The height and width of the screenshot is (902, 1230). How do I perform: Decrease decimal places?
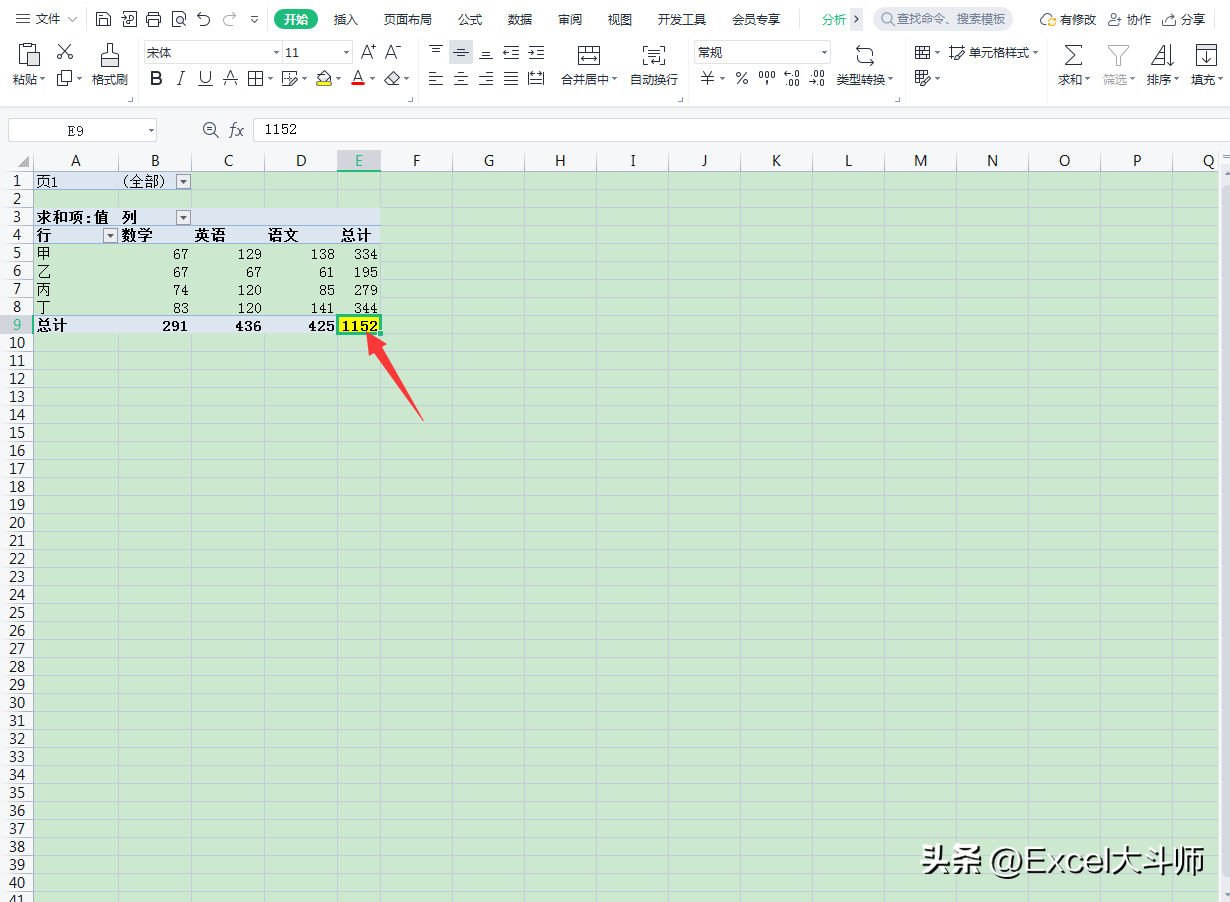coord(817,78)
